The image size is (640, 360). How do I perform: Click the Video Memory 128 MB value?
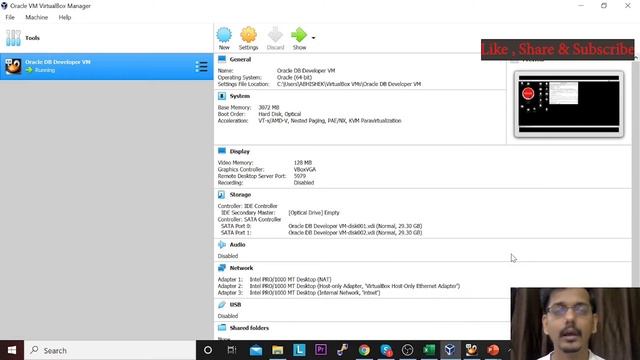coord(302,162)
